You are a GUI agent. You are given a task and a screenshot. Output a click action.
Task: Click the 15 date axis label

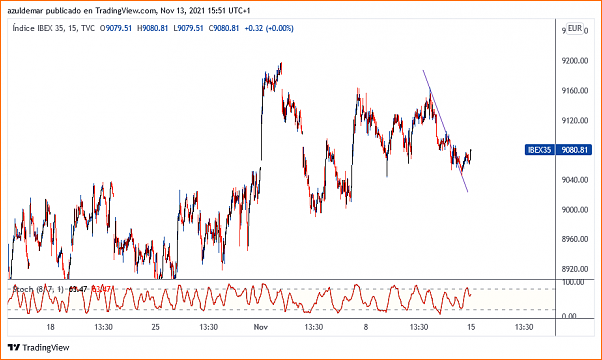[471, 327]
